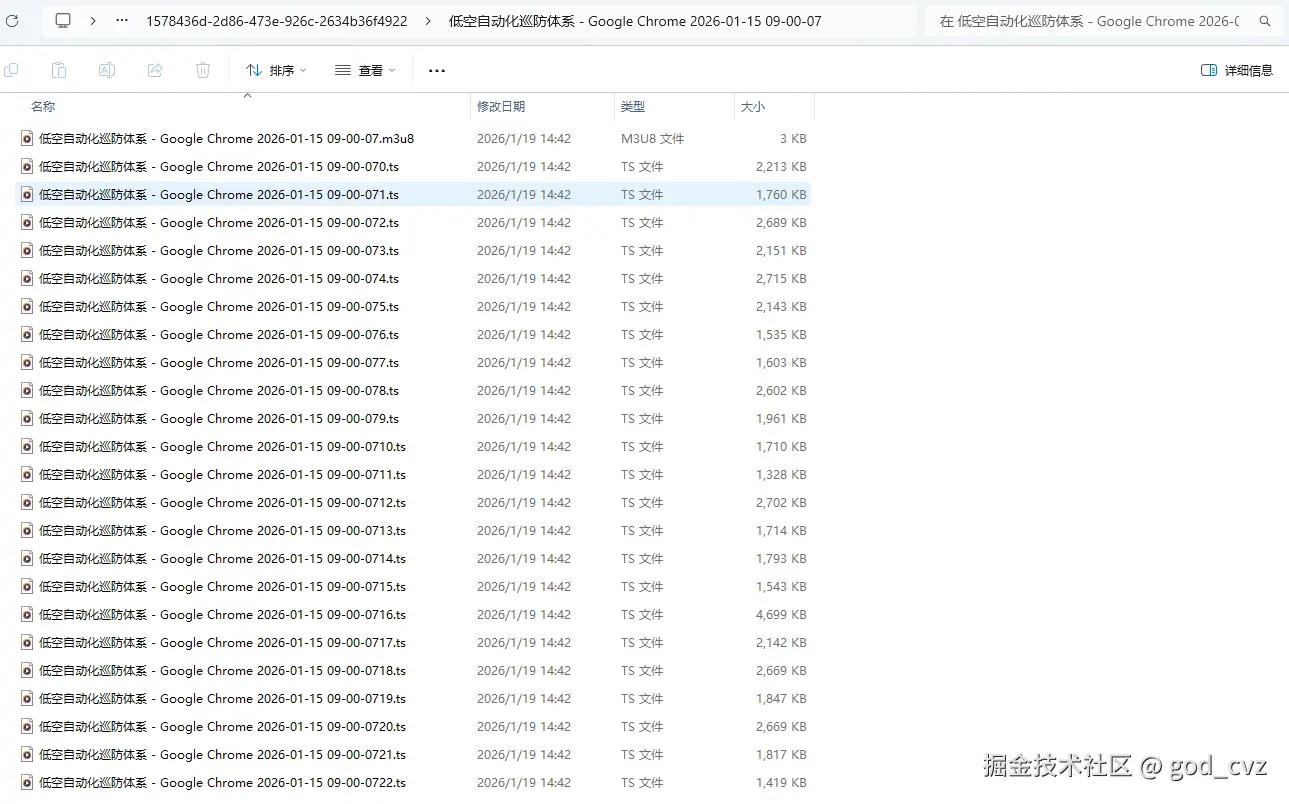
Task: Click the file icon of 09-00-070.ts
Action: 27,167
